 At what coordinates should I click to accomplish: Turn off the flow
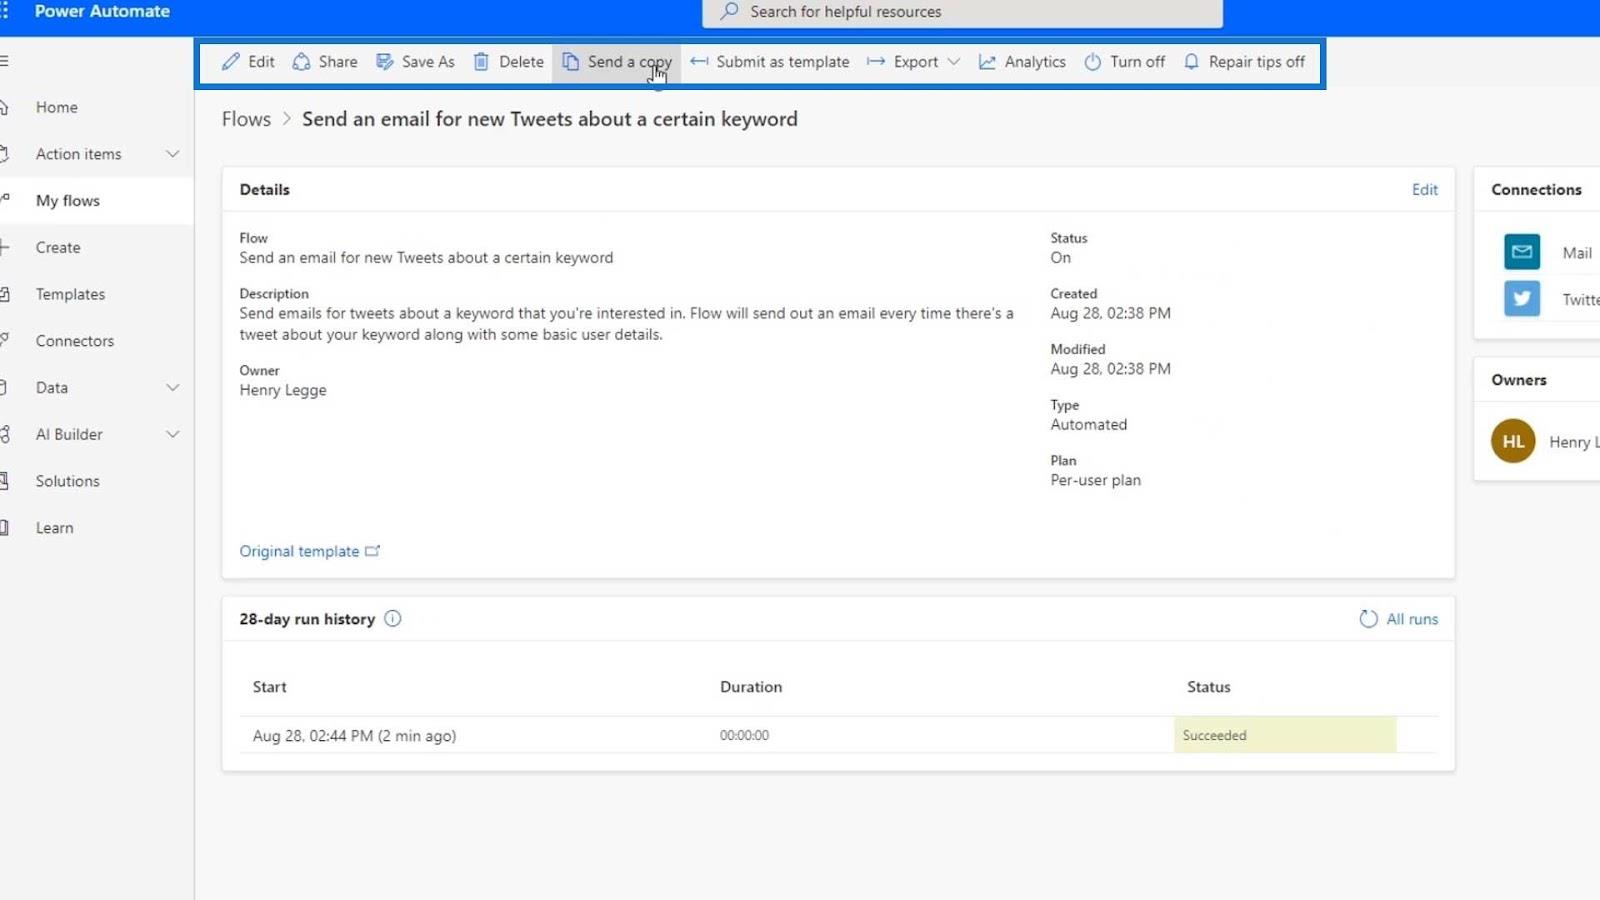click(x=1125, y=62)
